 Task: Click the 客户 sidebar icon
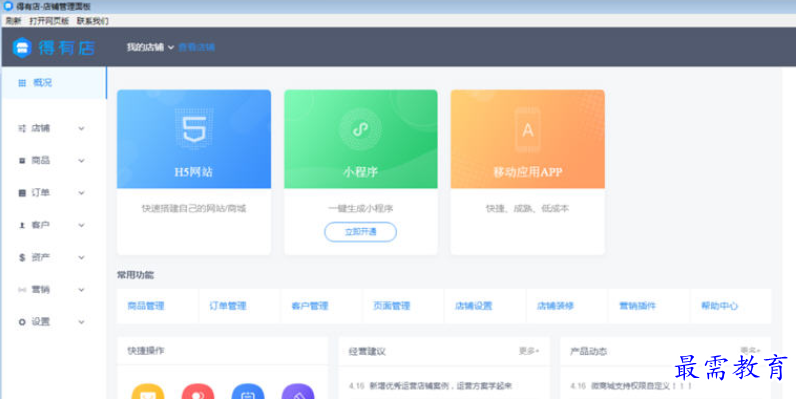(x=22, y=225)
